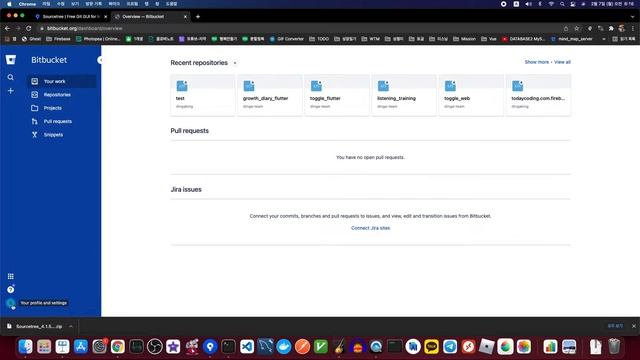Open your profile and settings avatar

click(x=11, y=303)
